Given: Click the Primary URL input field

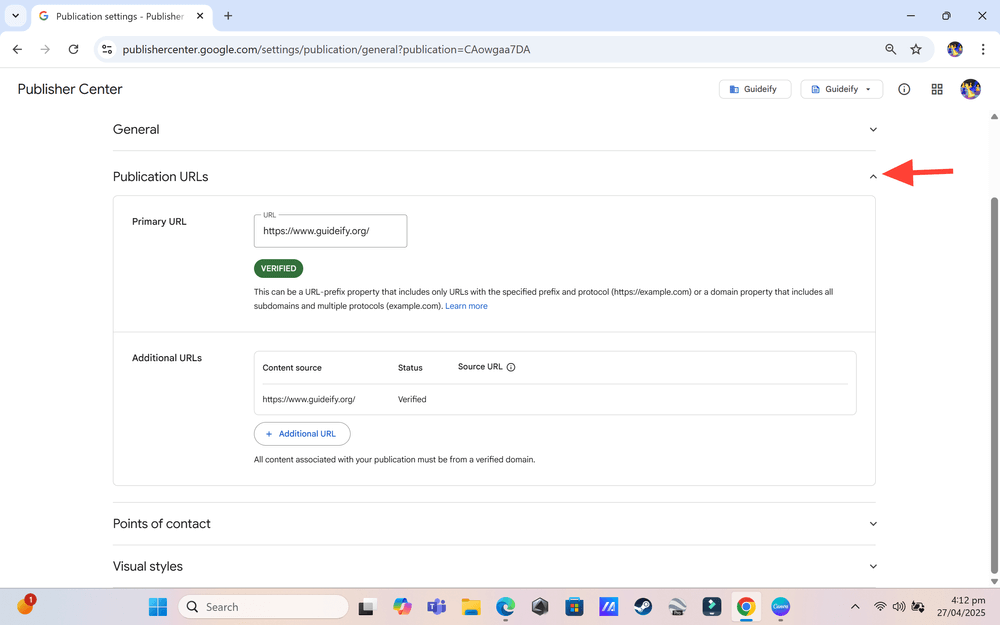Looking at the screenshot, I should pyautogui.click(x=330, y=231).
